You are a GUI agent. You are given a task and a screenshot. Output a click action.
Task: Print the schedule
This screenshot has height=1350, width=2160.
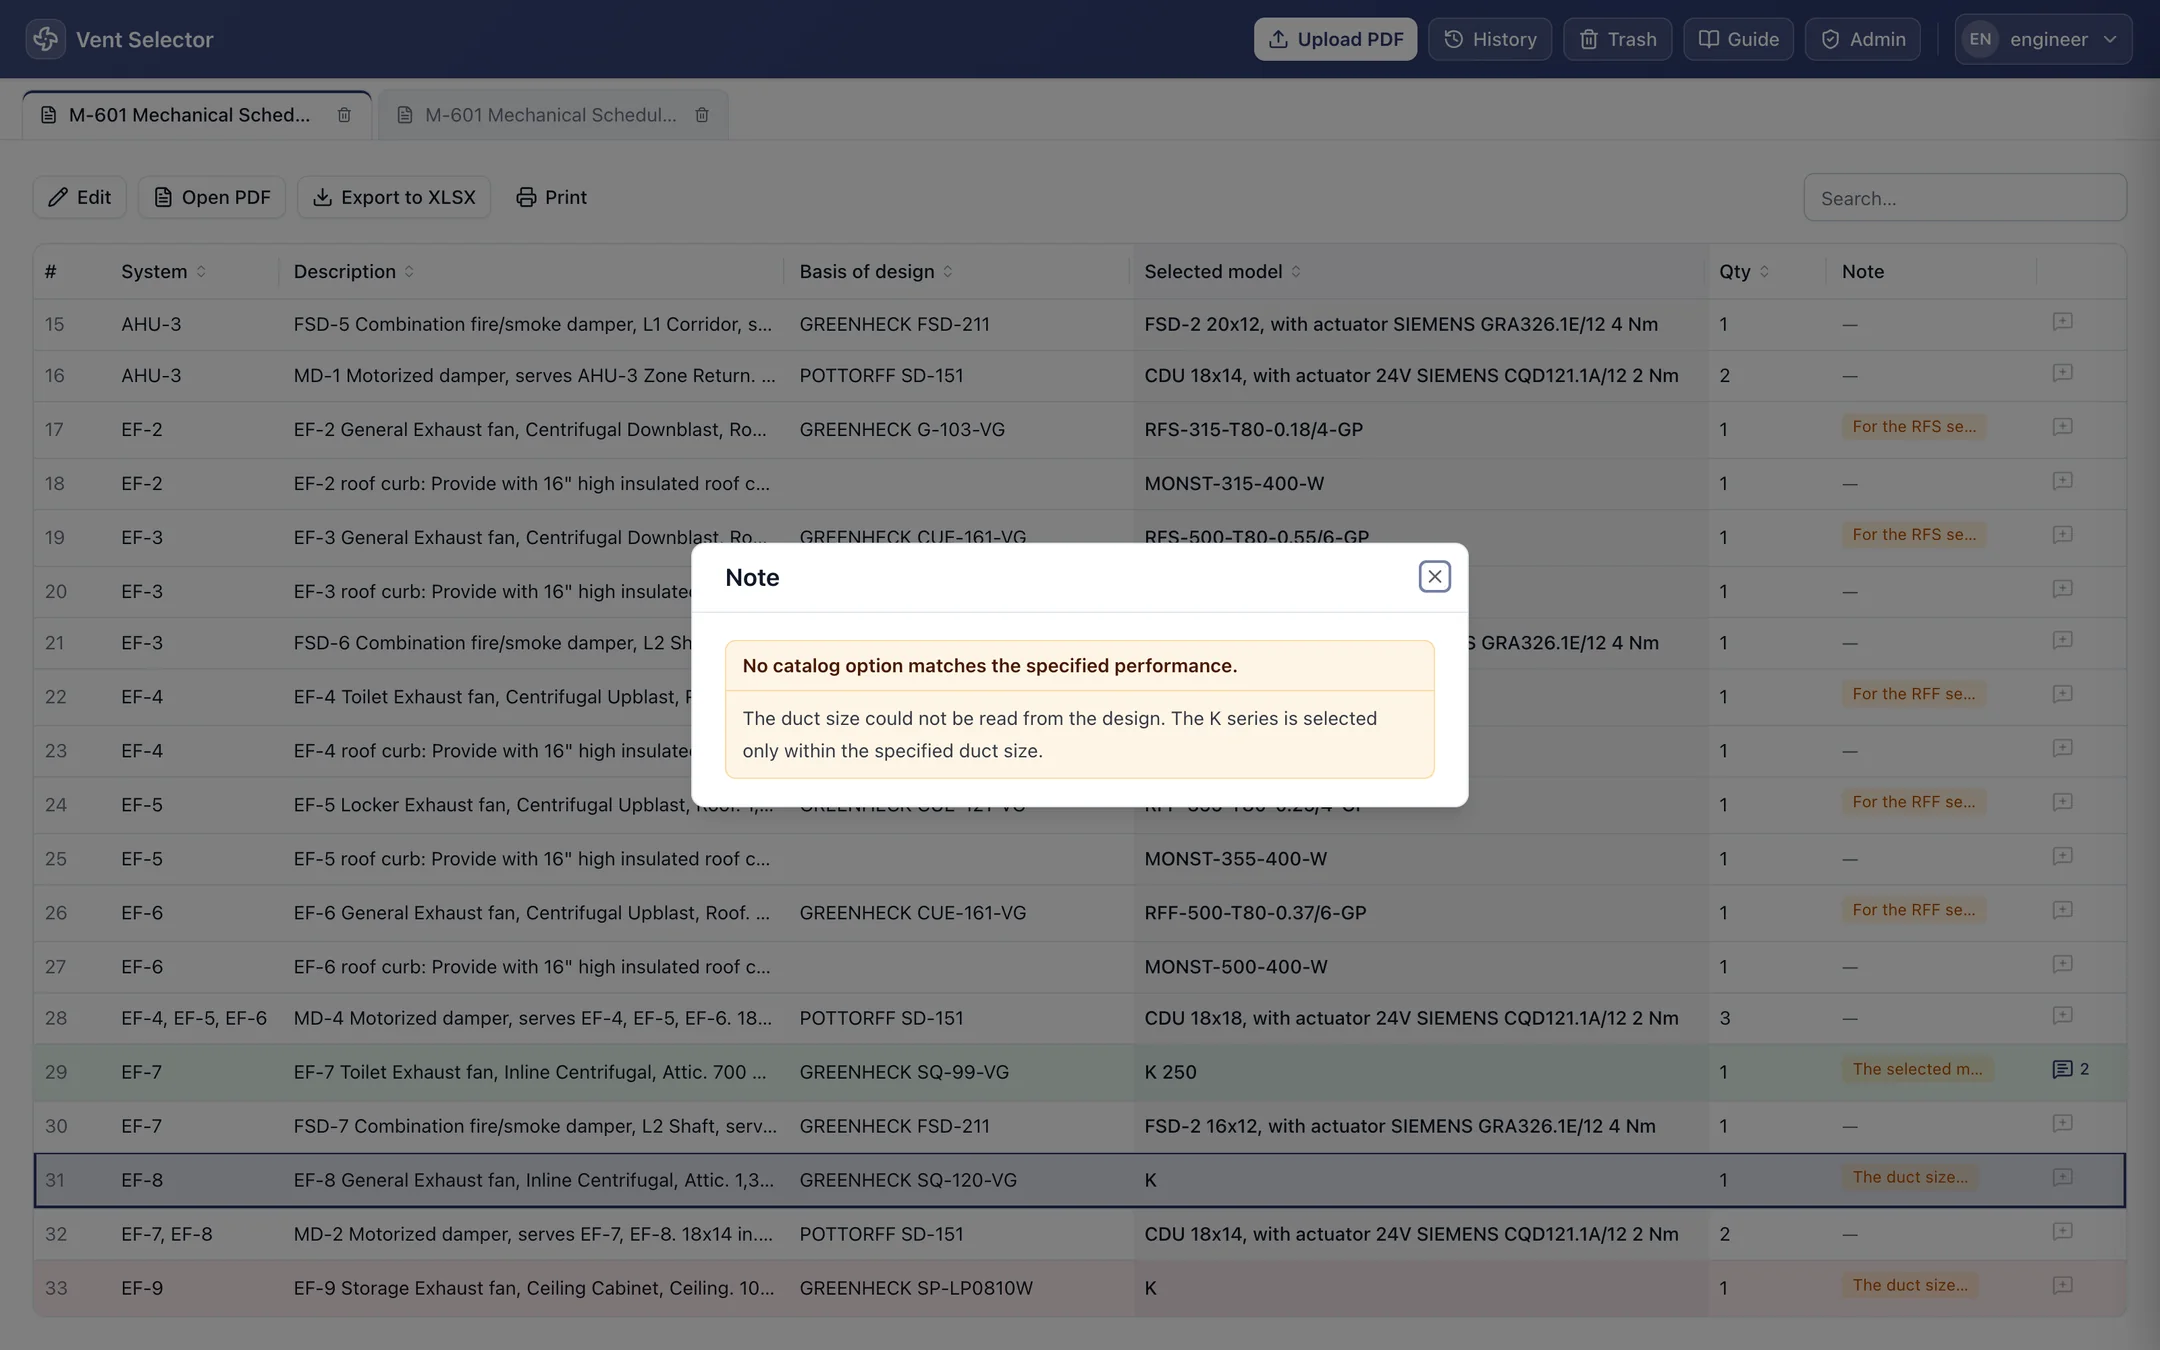coord(551,197)
